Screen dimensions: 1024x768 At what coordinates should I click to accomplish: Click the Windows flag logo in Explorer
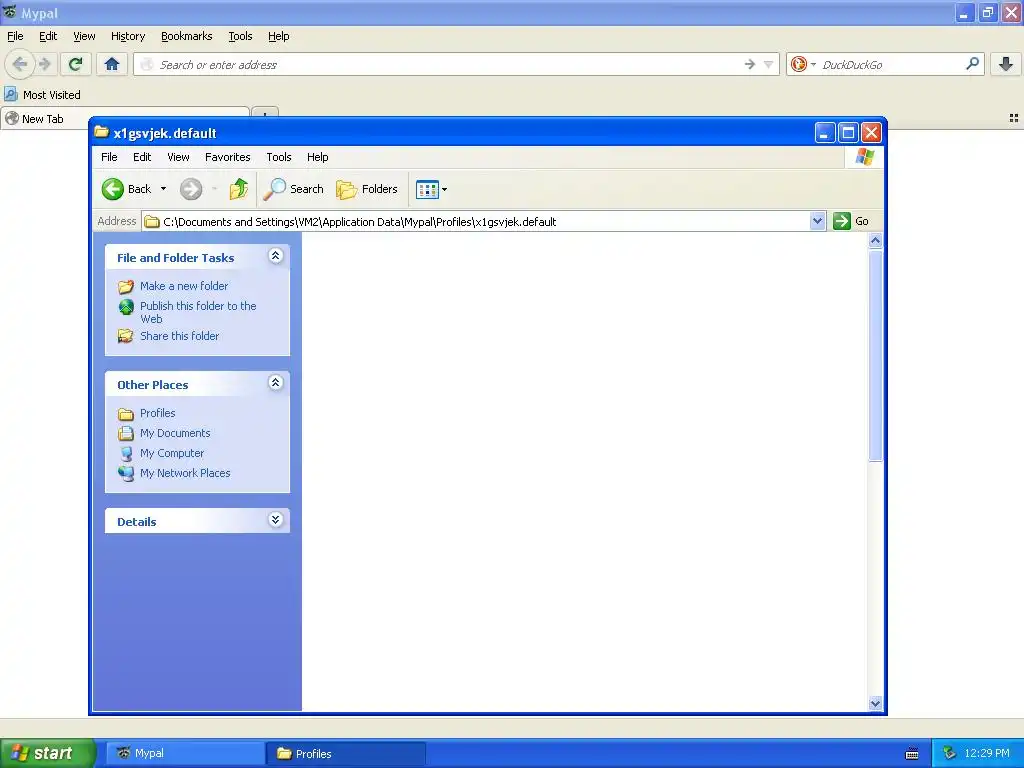click(865, 157)
